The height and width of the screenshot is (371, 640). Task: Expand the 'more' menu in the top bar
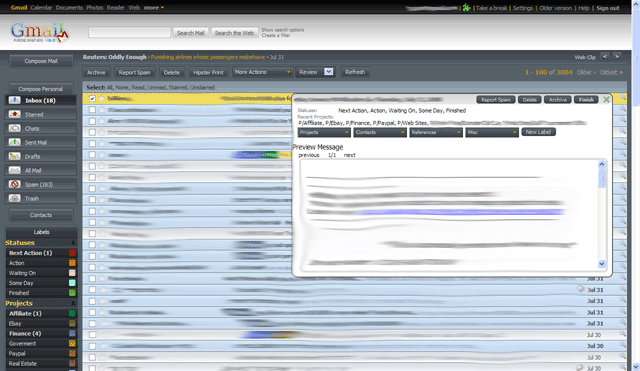(153, 7)
